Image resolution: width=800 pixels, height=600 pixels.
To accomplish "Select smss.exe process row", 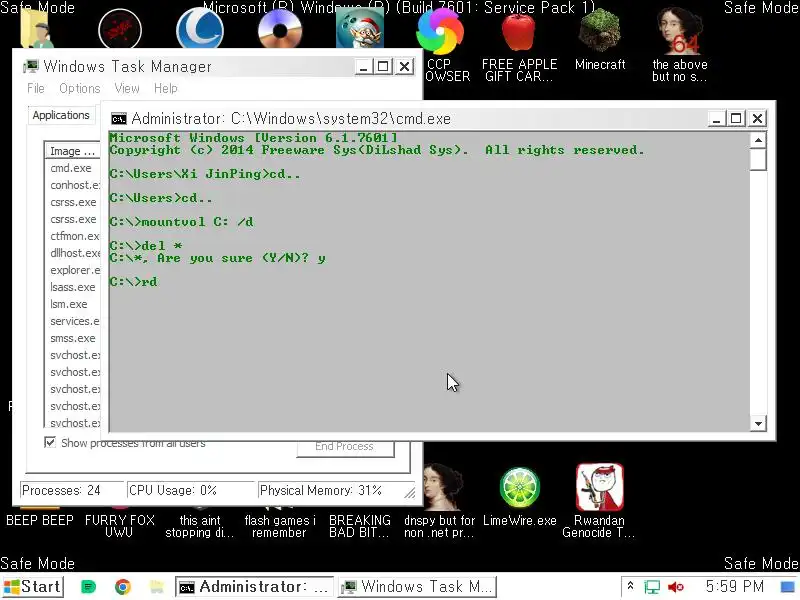I will point(73,338).
